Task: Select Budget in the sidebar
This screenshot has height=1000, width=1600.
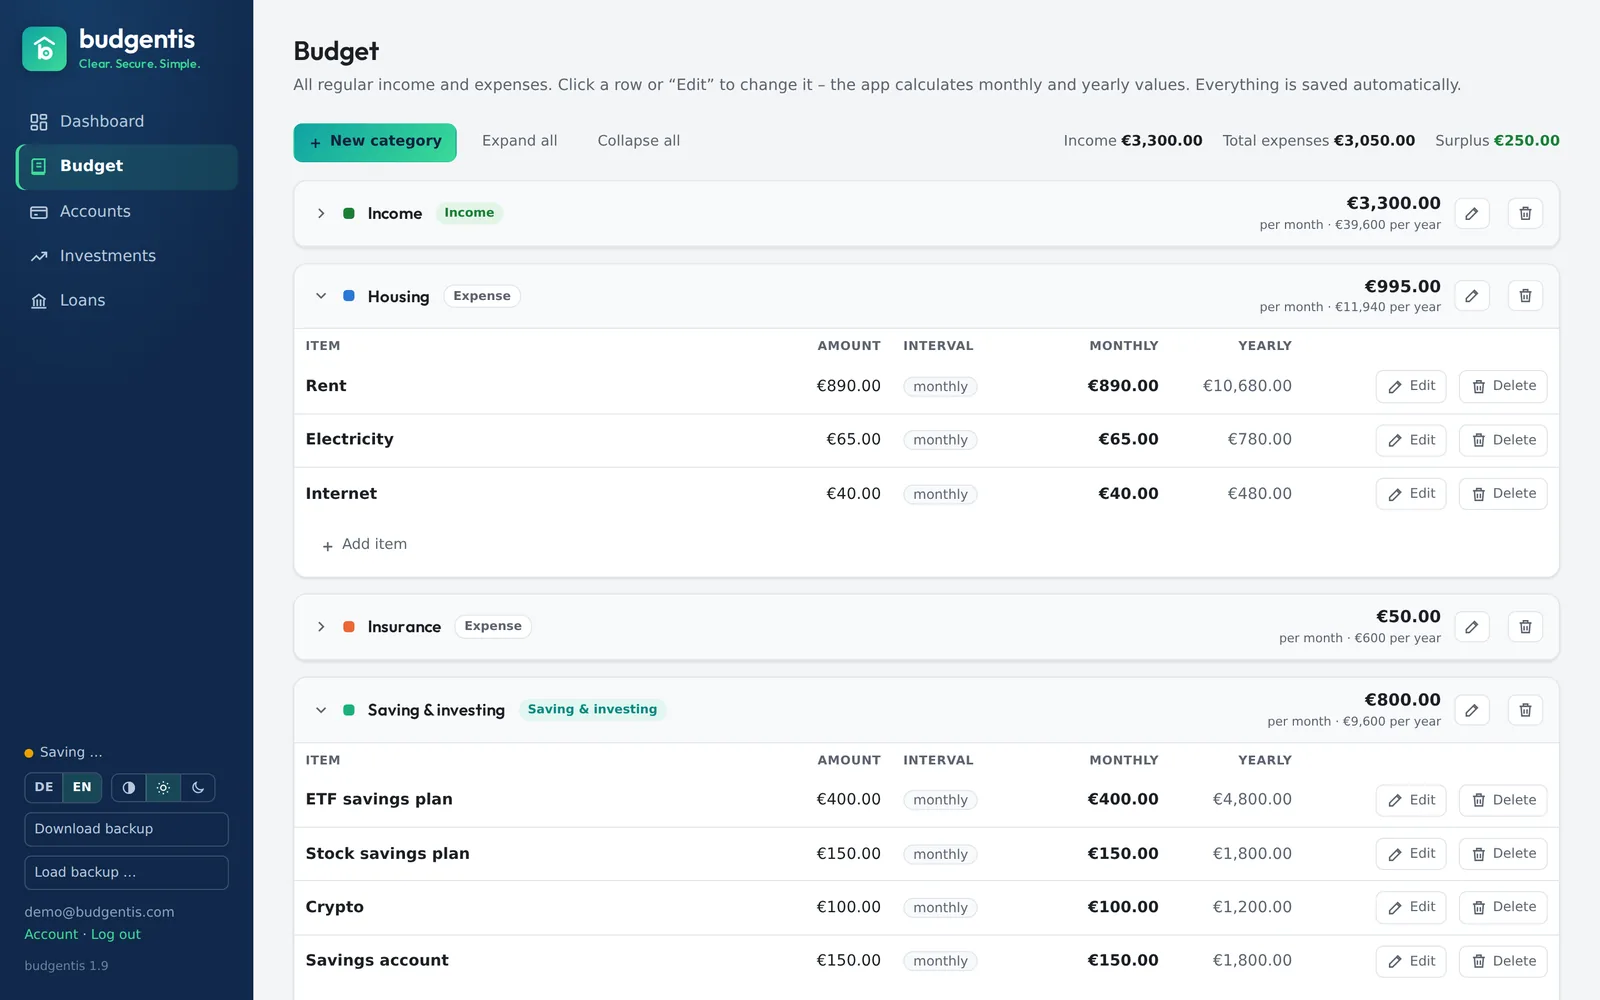Action: [x=126, y=166]
